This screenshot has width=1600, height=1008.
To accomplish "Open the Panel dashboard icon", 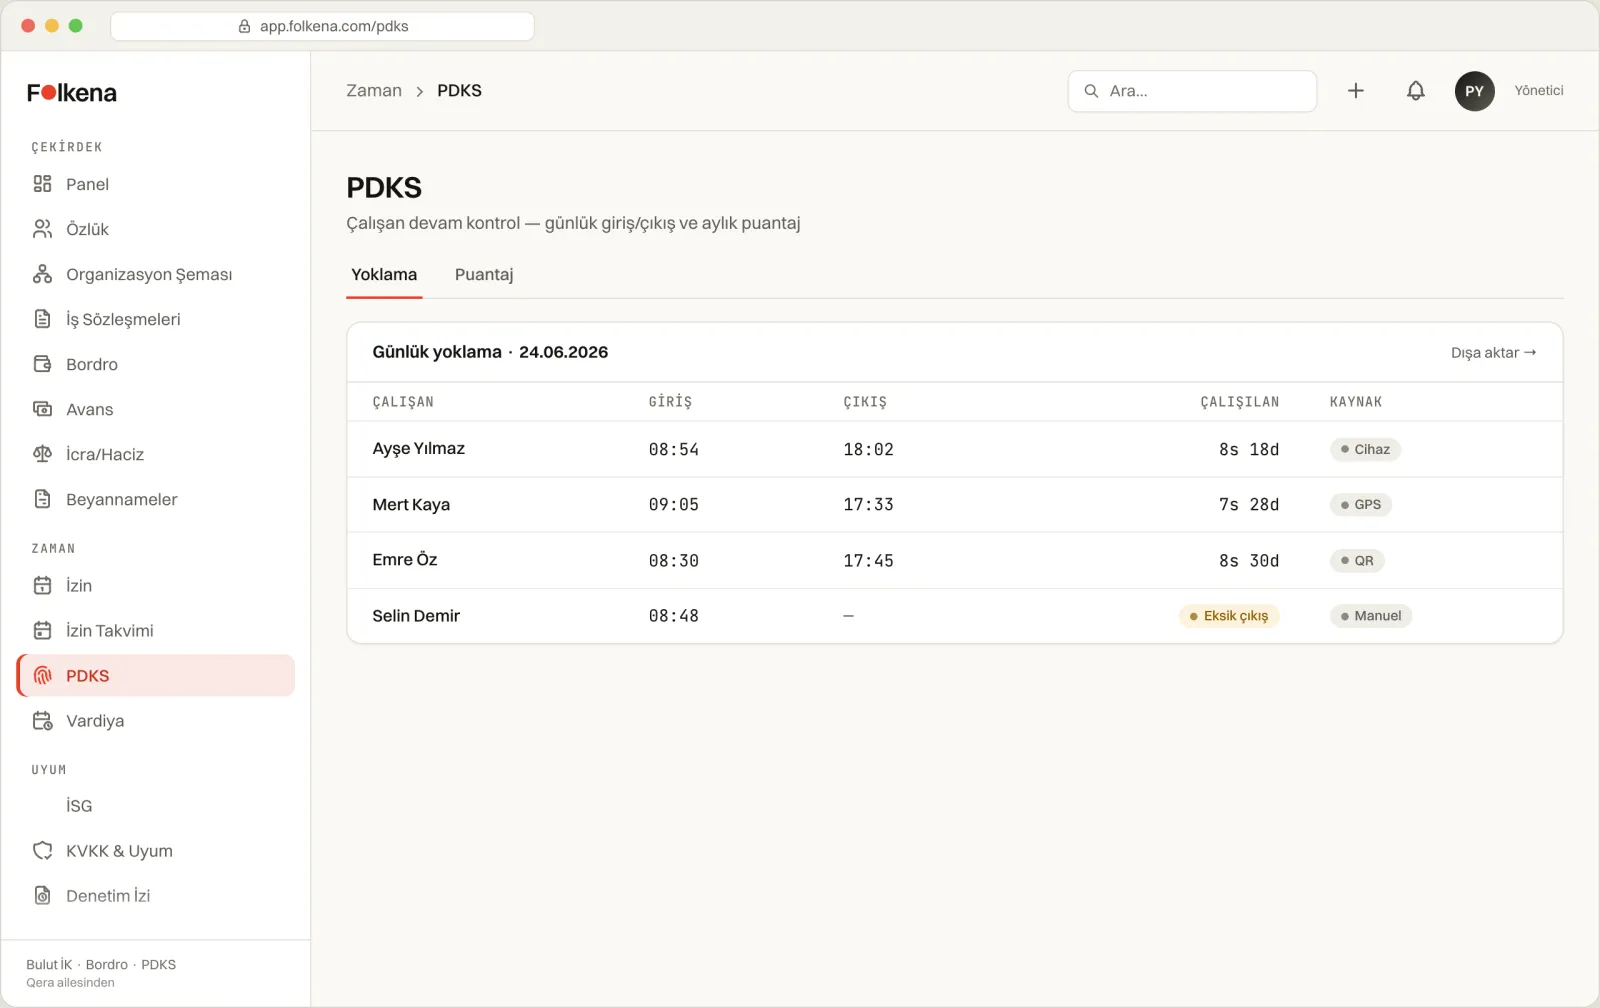I will point(42,184).
